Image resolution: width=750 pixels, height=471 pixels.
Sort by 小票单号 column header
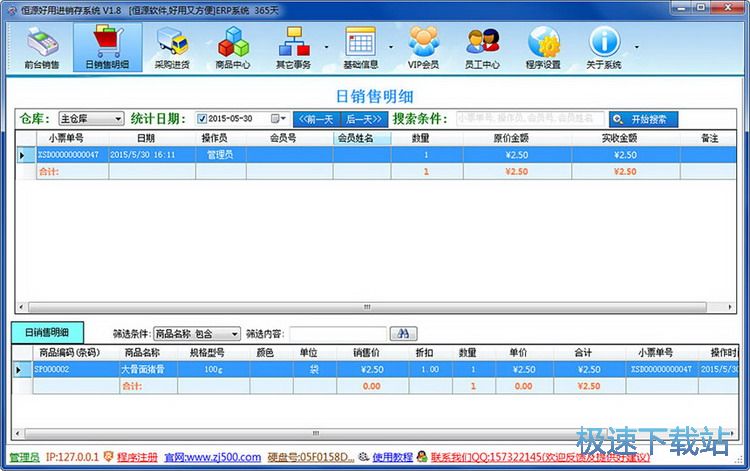66,138
